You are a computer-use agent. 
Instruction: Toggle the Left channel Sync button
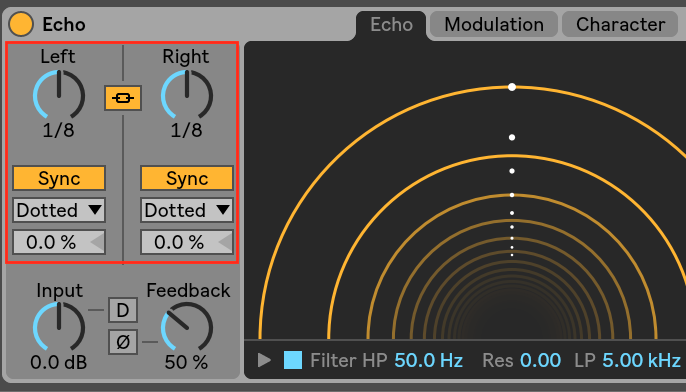click(x=59, y=178)
